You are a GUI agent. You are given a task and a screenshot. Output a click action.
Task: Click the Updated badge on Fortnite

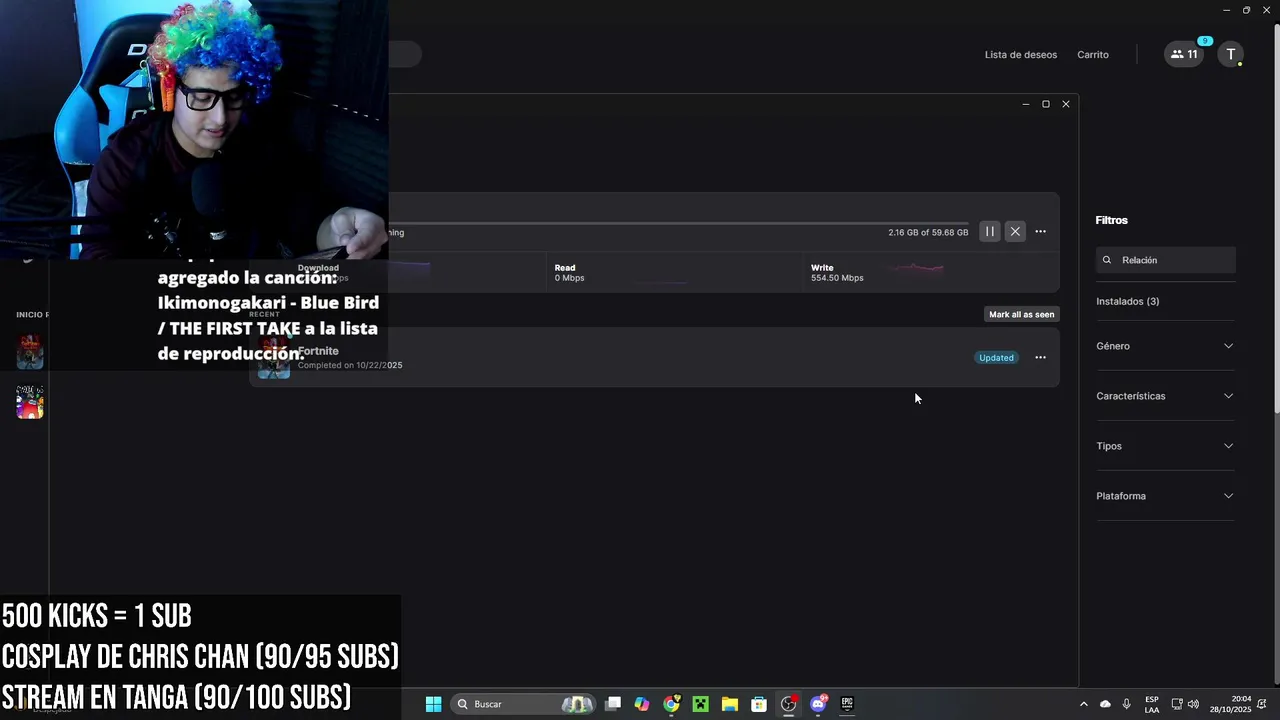996,357
